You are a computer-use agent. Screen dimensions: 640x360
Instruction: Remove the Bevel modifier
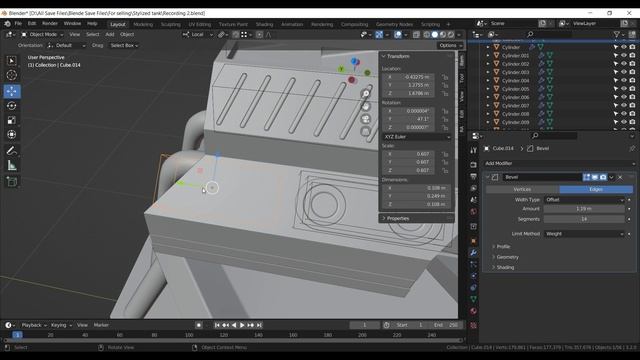pyautogui.click(x=620, y=177)
